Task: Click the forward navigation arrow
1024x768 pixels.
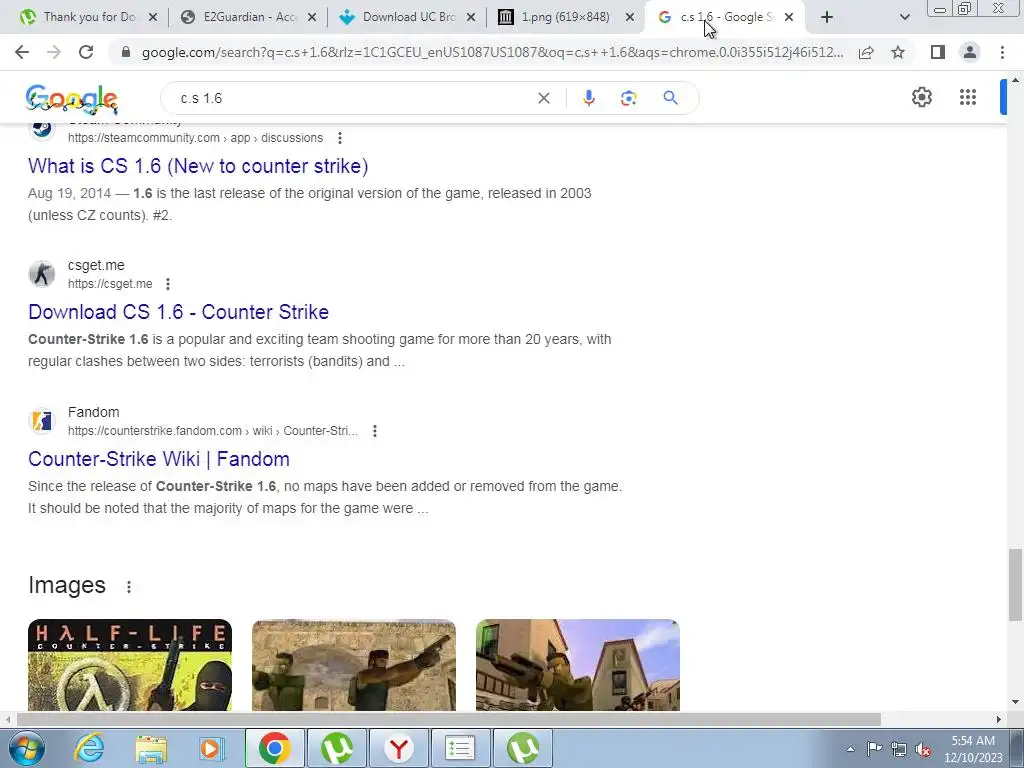Action: pos(54,52)
